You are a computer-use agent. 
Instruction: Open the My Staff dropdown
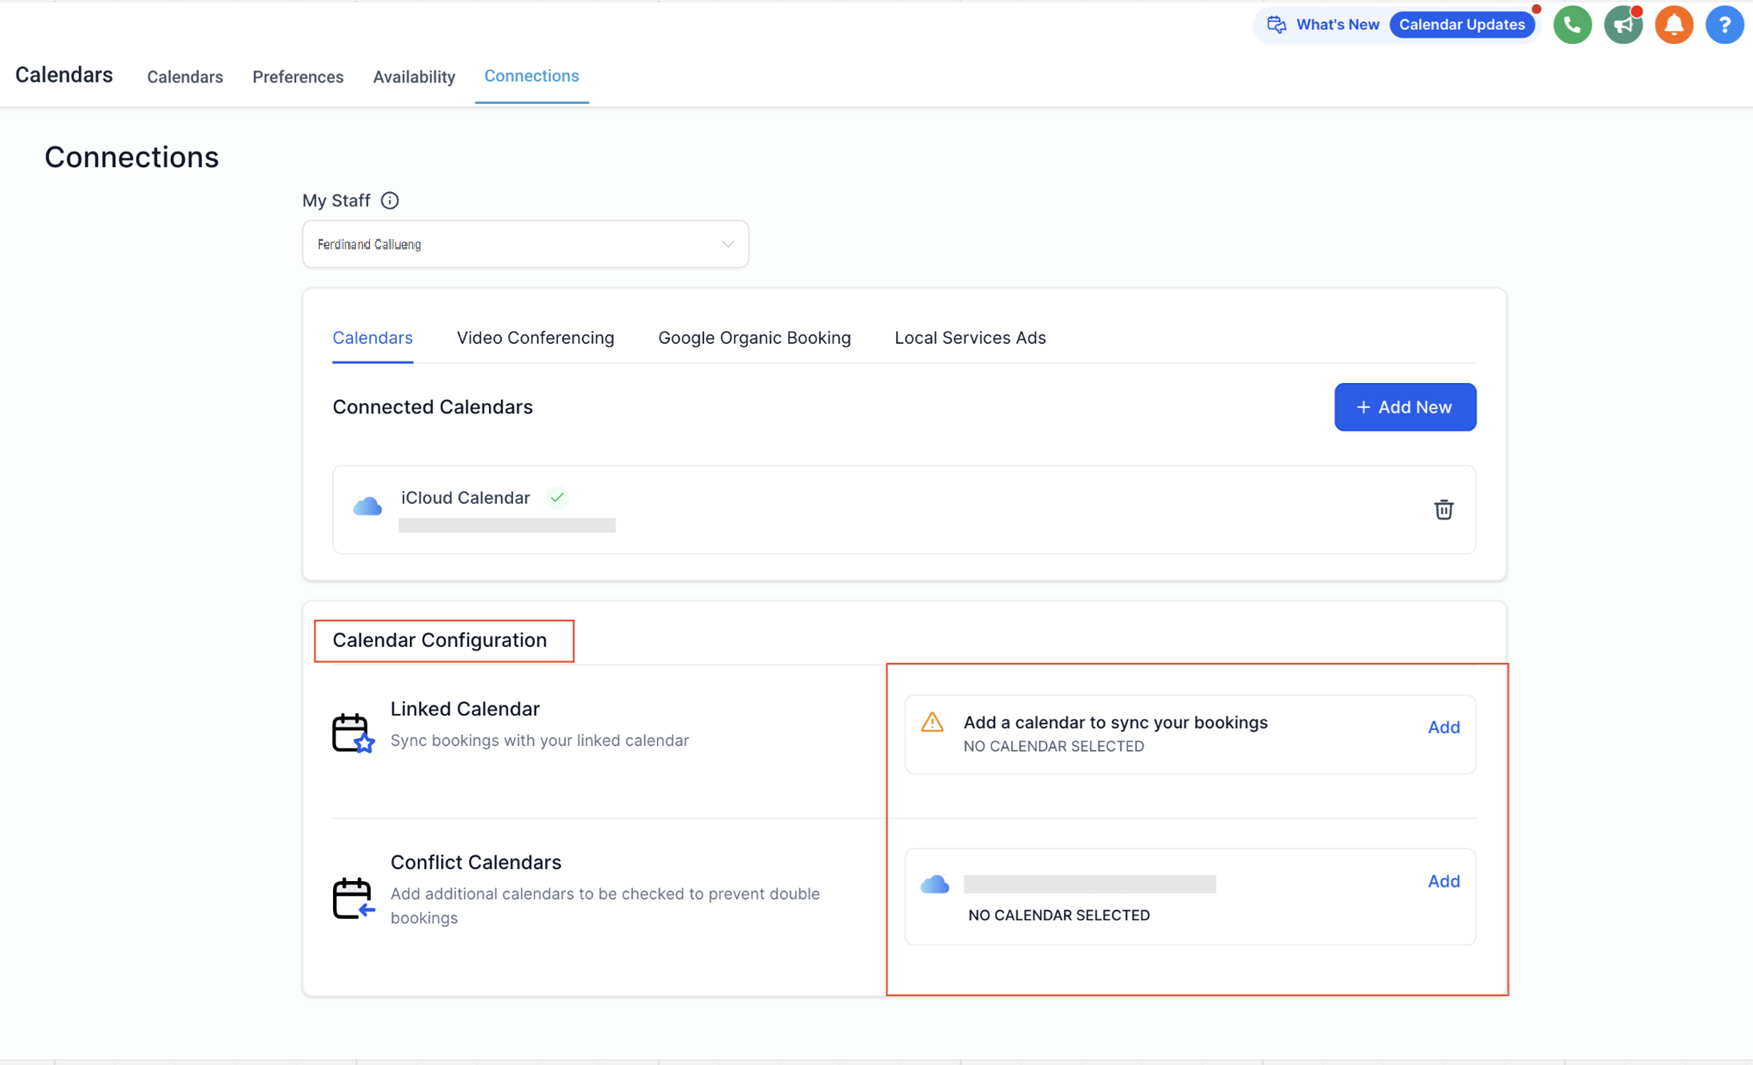[x=525, y=244]
